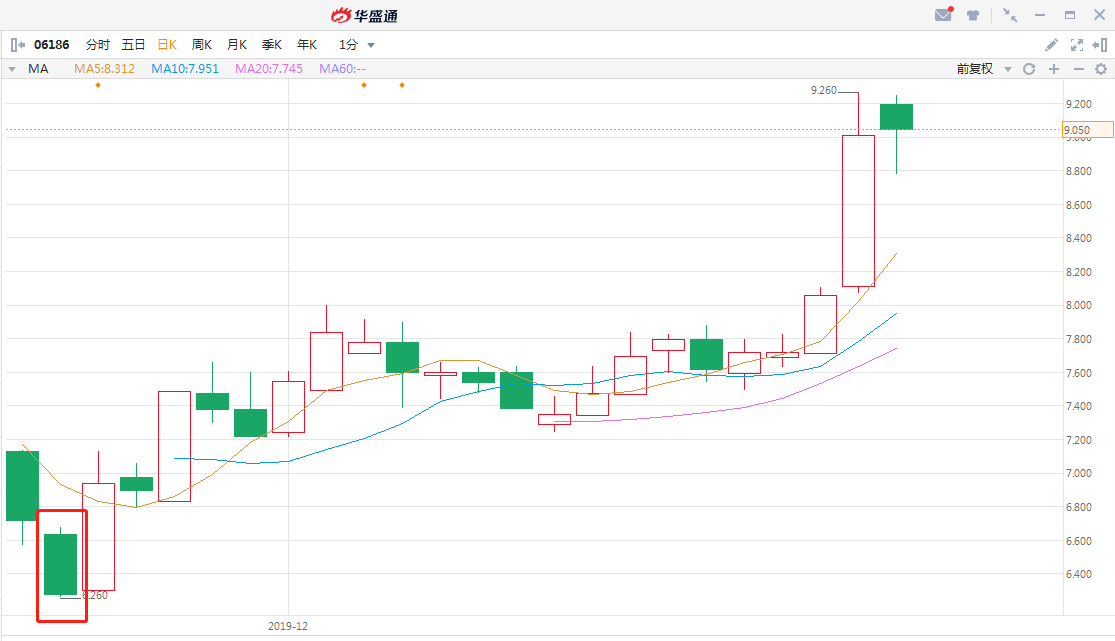Click the 9.050 current price marker
This screenshot has height=641, width=1115.
(1088, 130)
